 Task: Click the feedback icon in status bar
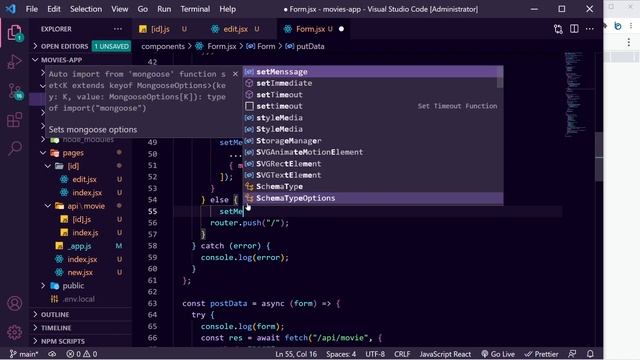[572, 354]
